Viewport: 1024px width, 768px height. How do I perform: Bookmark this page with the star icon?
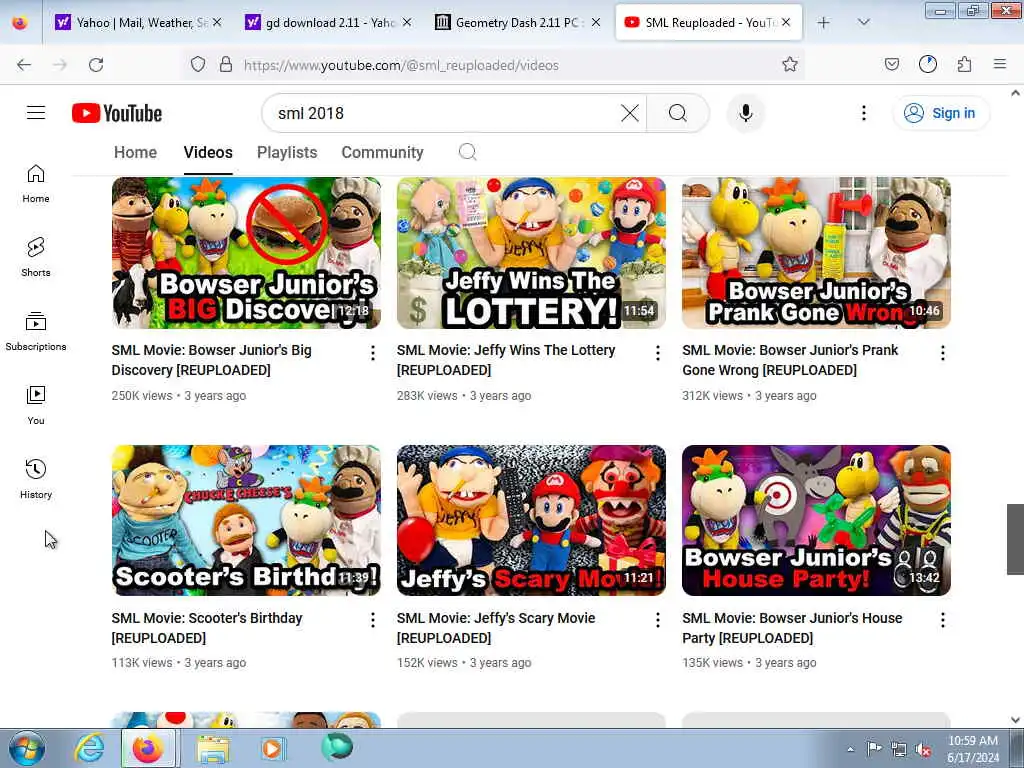tap(790, 65)
